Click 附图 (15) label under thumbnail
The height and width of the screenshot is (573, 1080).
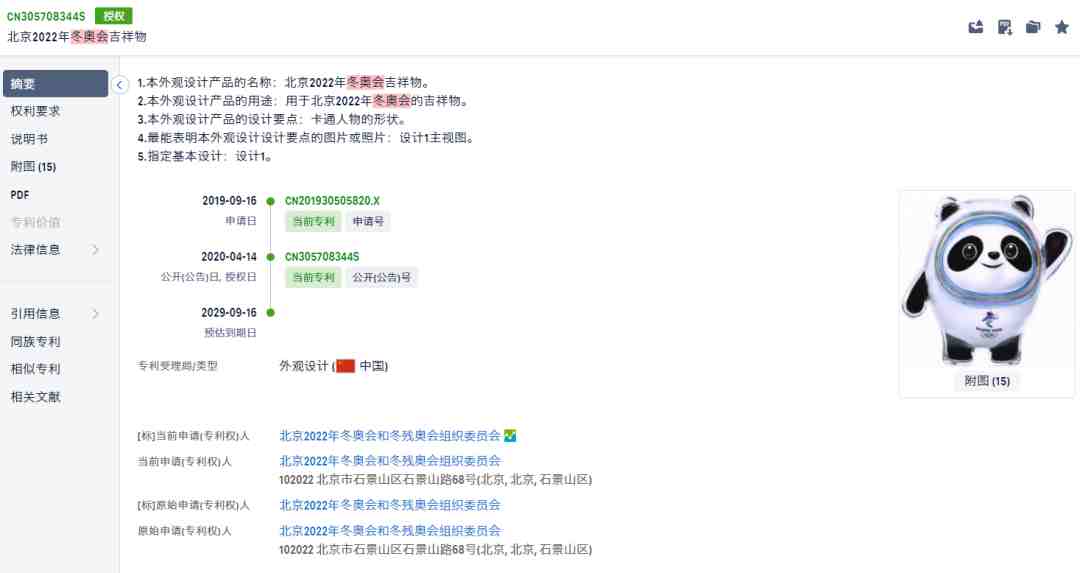[x=986, y=381]
